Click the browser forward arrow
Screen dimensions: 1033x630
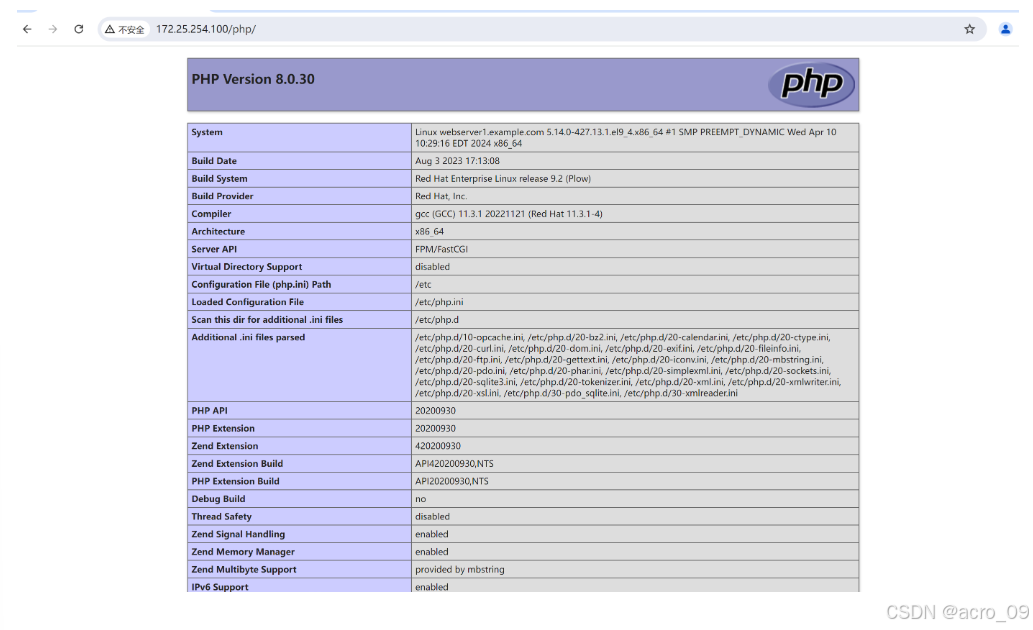(x=53, y=29)
